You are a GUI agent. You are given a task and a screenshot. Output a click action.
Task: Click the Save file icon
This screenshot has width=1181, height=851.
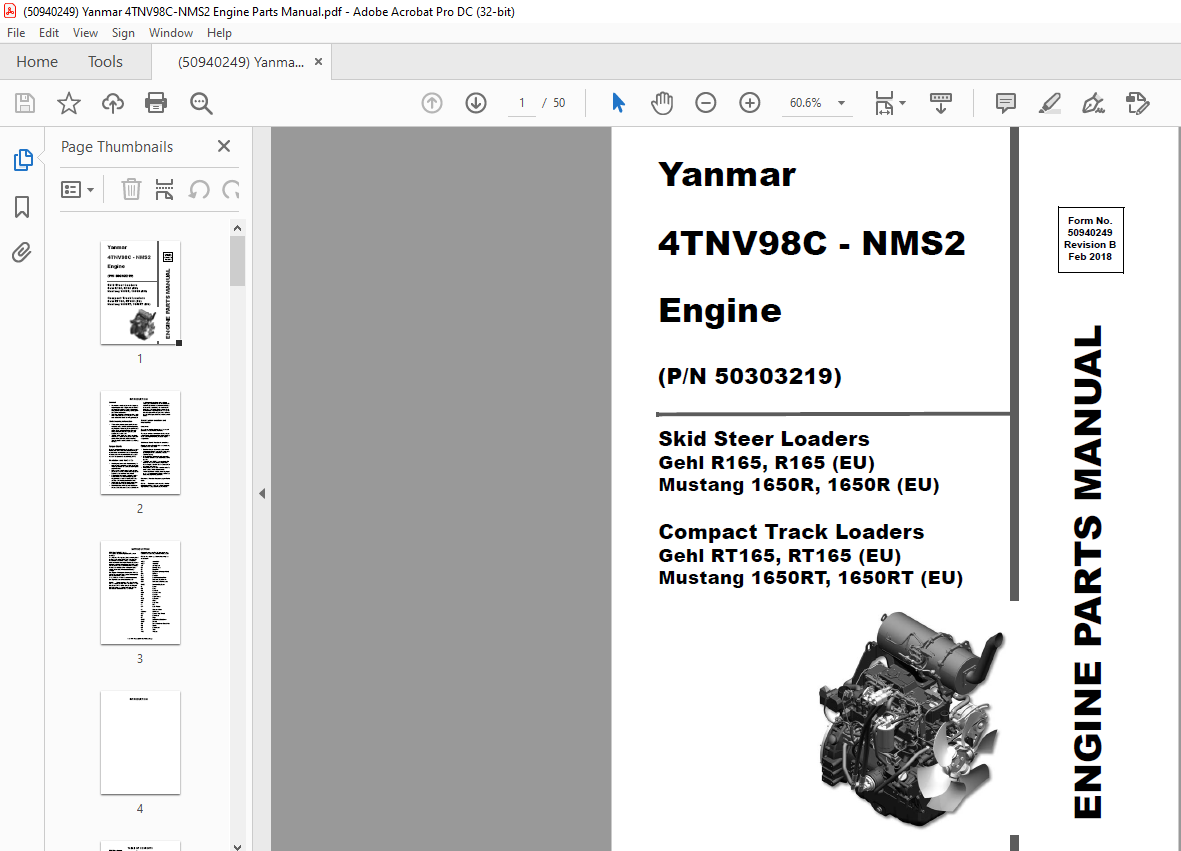25,103
